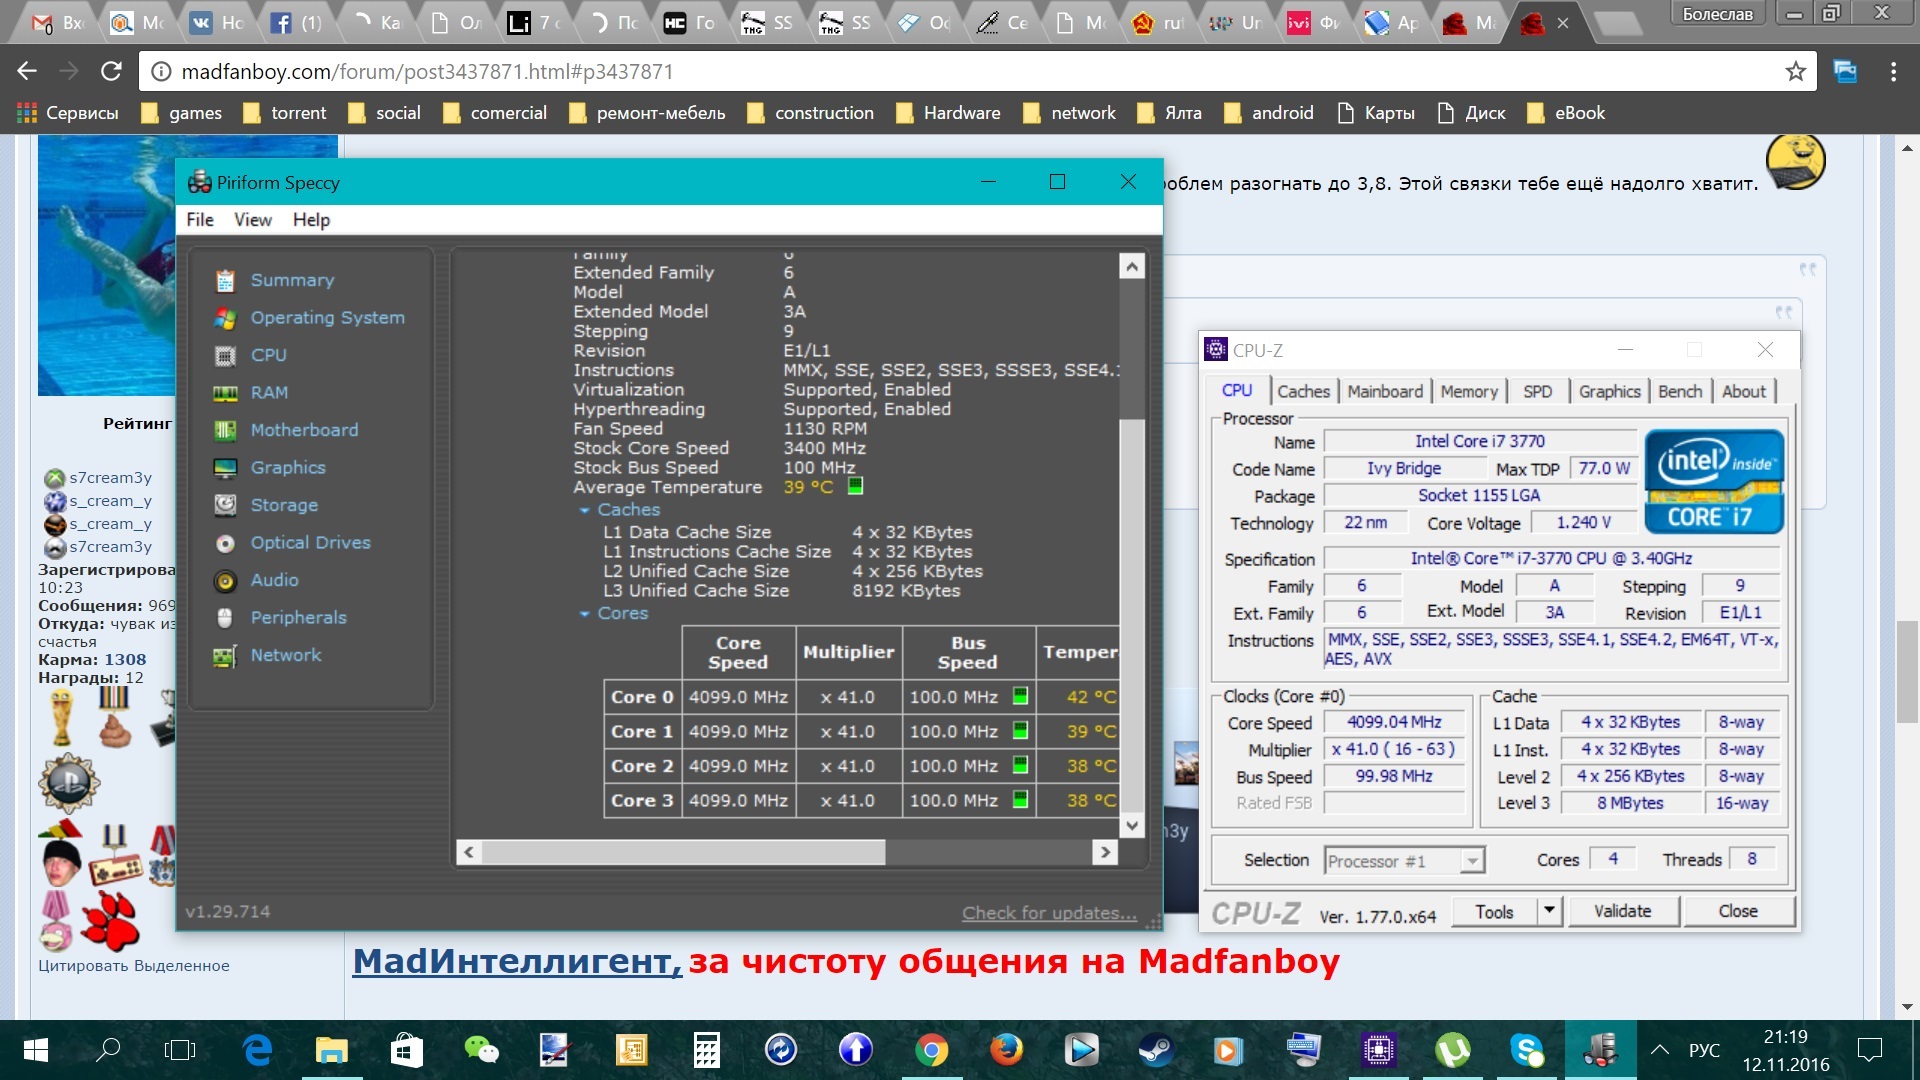Click the green Average Temperature indicator square
The image size is (1920, 1080).
coord(855,486)
